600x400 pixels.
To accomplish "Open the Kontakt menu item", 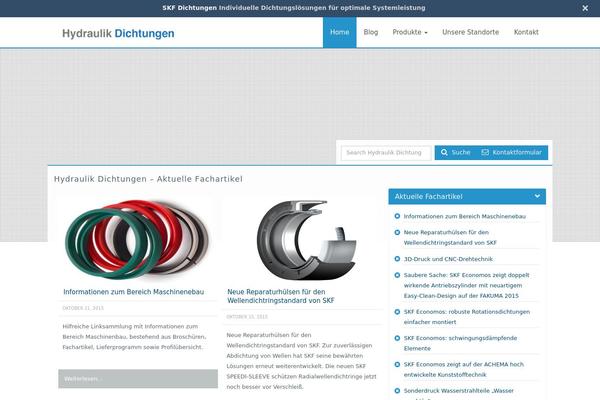I will tap(526, 32).
